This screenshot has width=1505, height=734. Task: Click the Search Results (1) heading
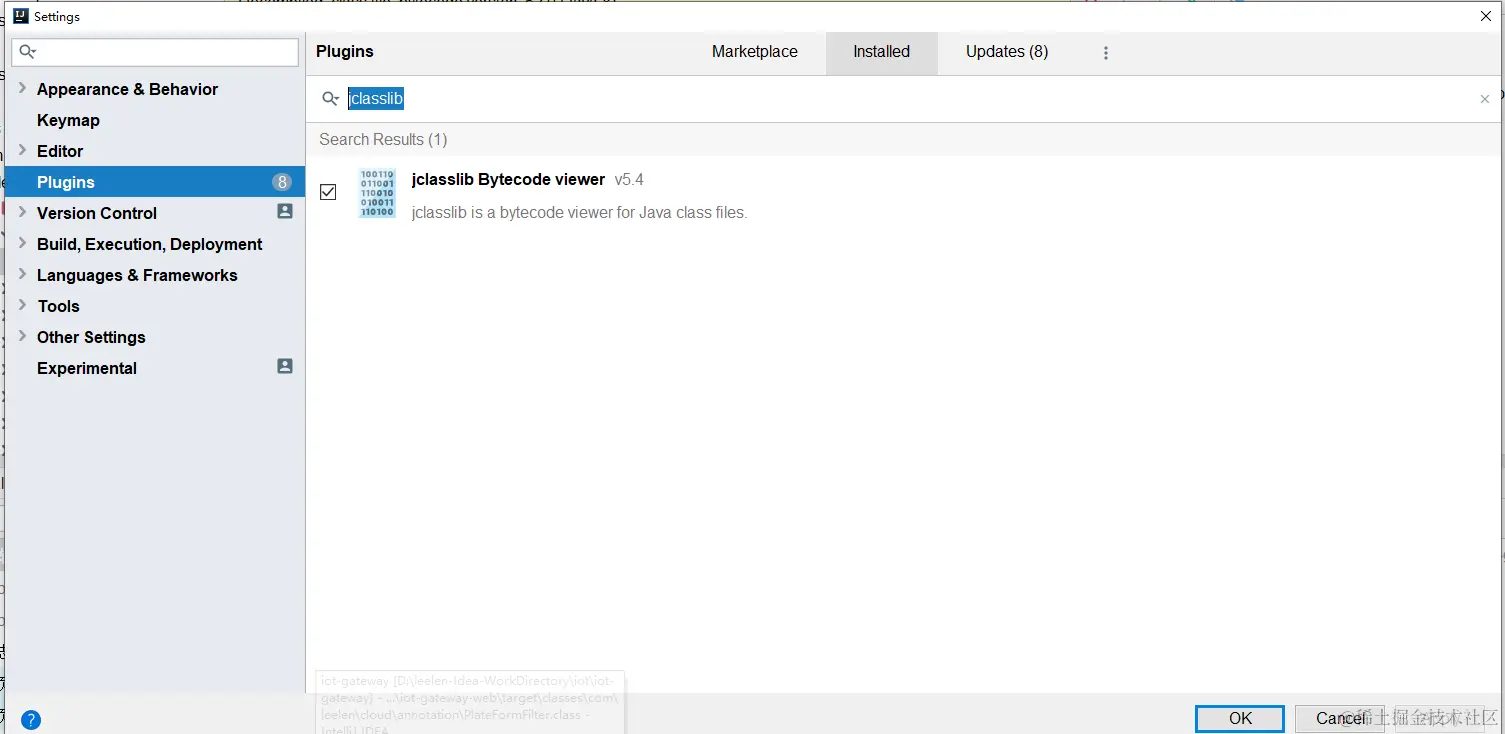pos(383,140)
